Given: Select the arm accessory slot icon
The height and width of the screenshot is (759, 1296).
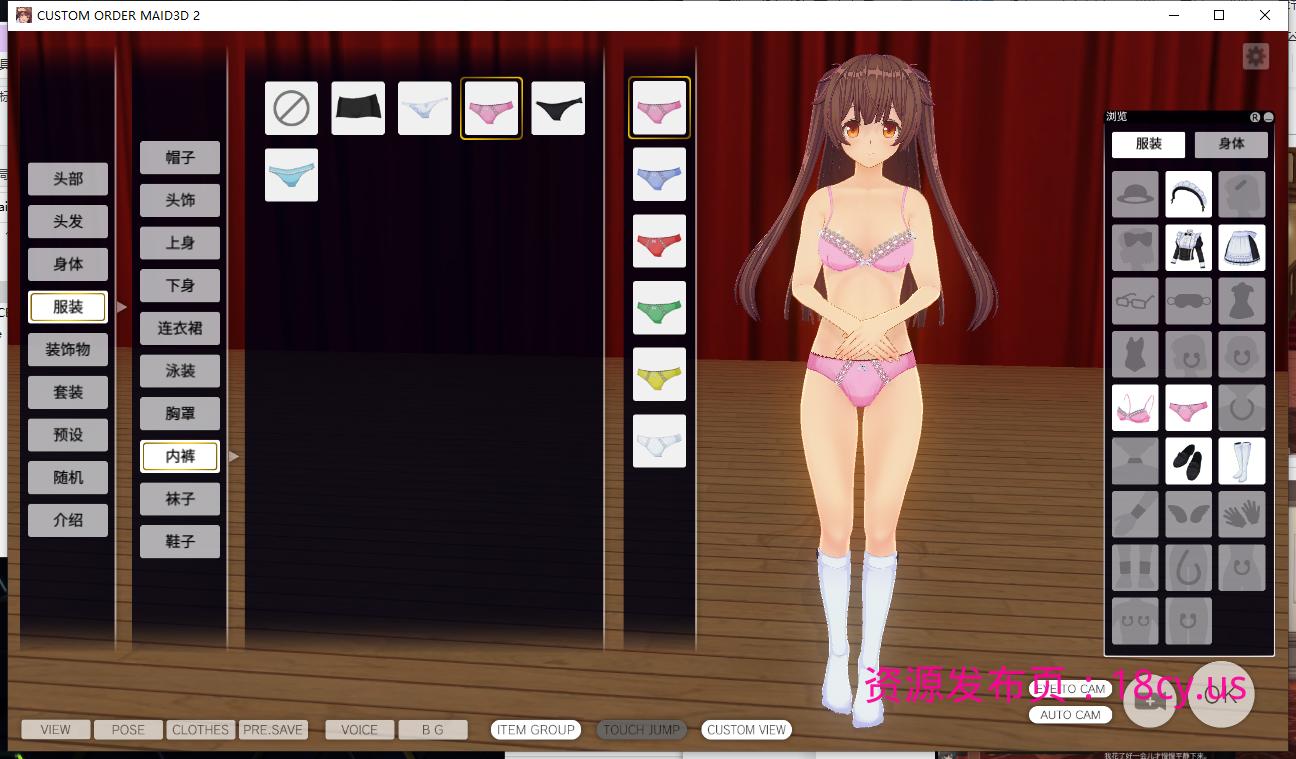Looking at the screenshot, I should pyautogui.click(x=1135, y=514).
